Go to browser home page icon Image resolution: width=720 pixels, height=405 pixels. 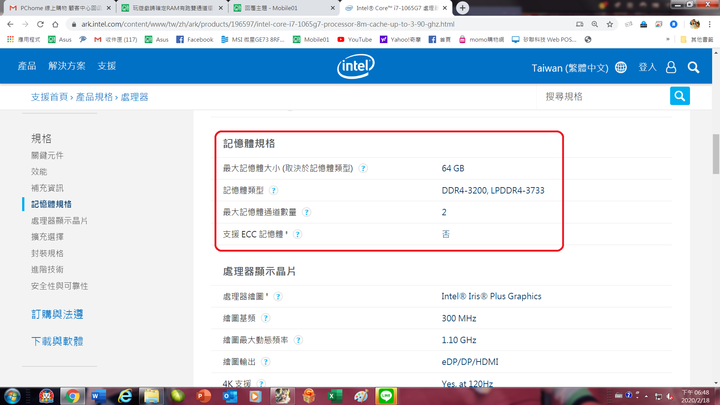55,24
